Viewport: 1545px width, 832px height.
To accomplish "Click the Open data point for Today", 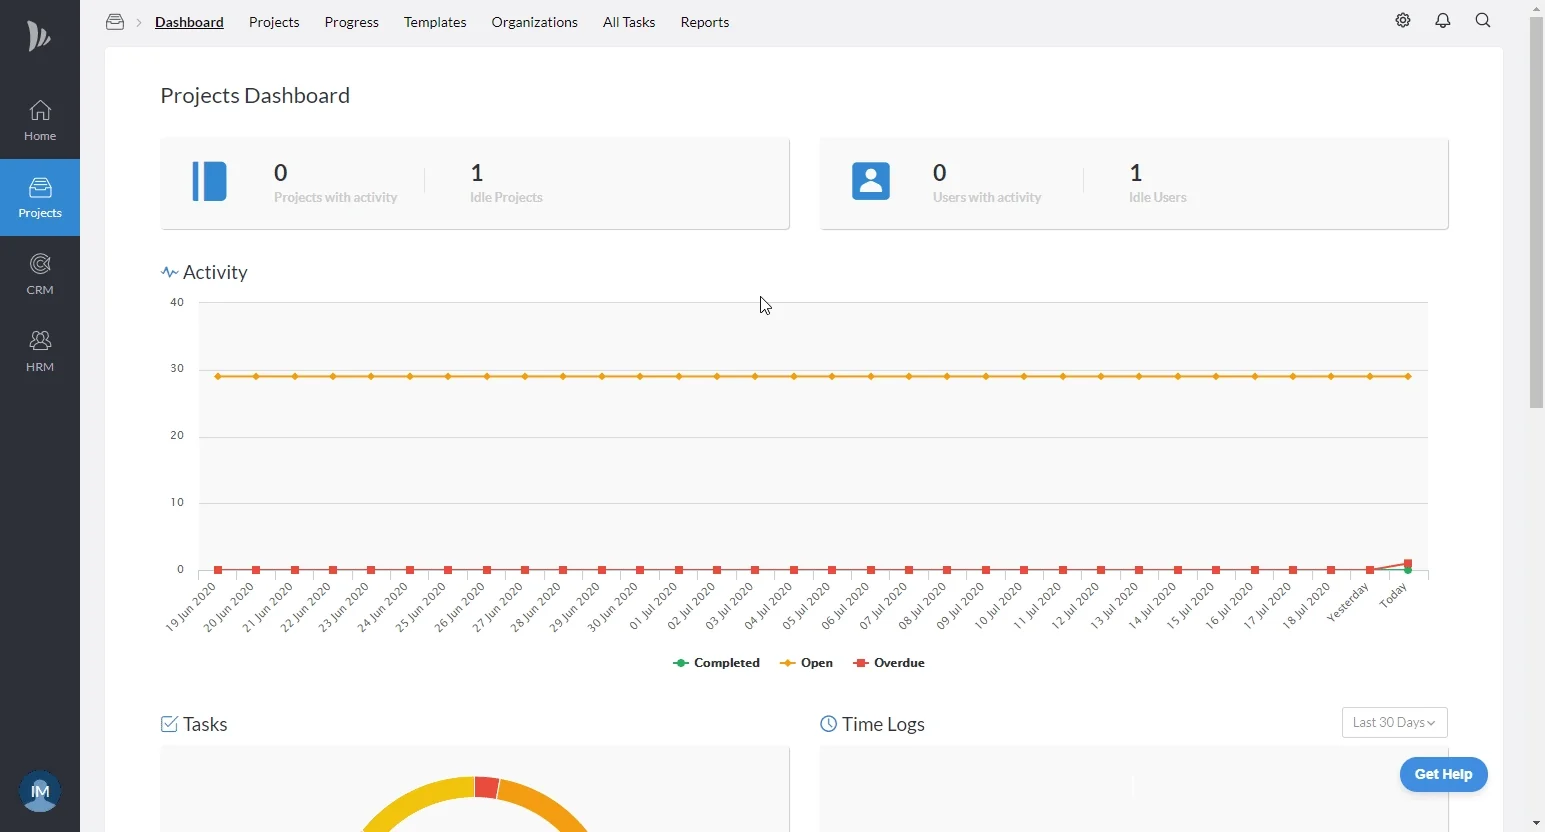I will [x=1408, y=376].
